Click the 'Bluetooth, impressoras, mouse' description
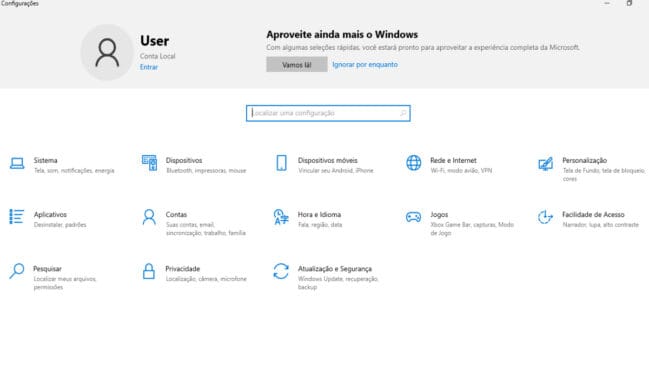 pyautogui.click(x=206, y=170)
